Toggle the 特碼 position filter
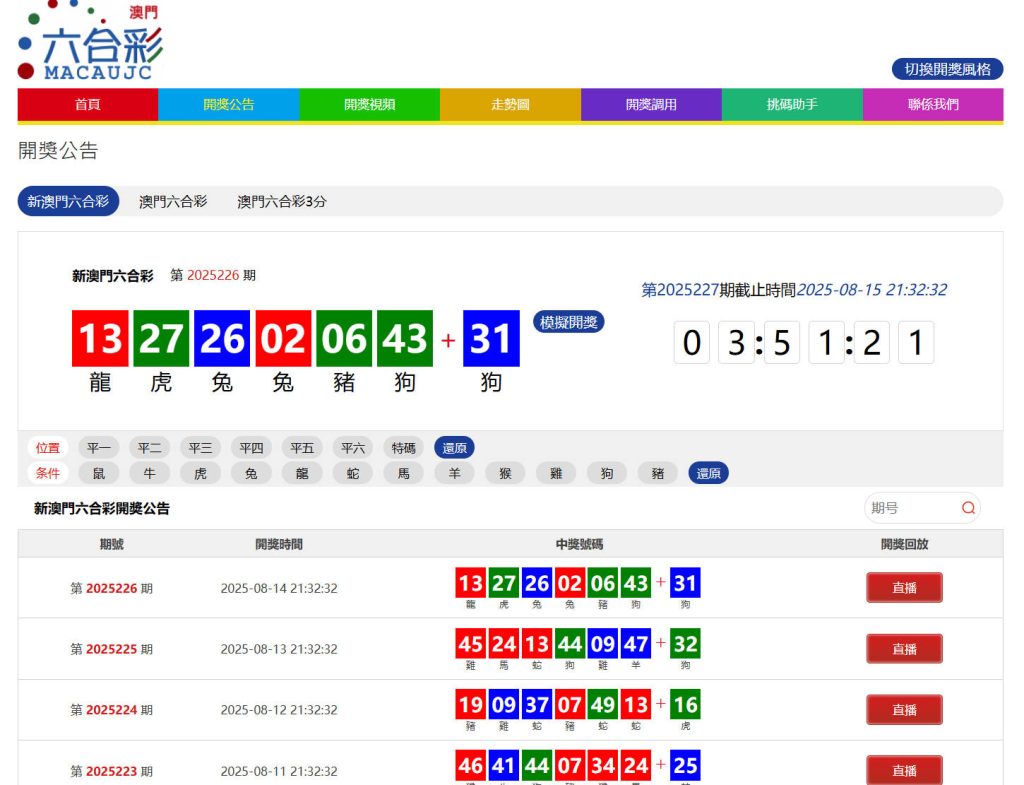The height and width of the screenshot is (785, 1024). point(403,448)
